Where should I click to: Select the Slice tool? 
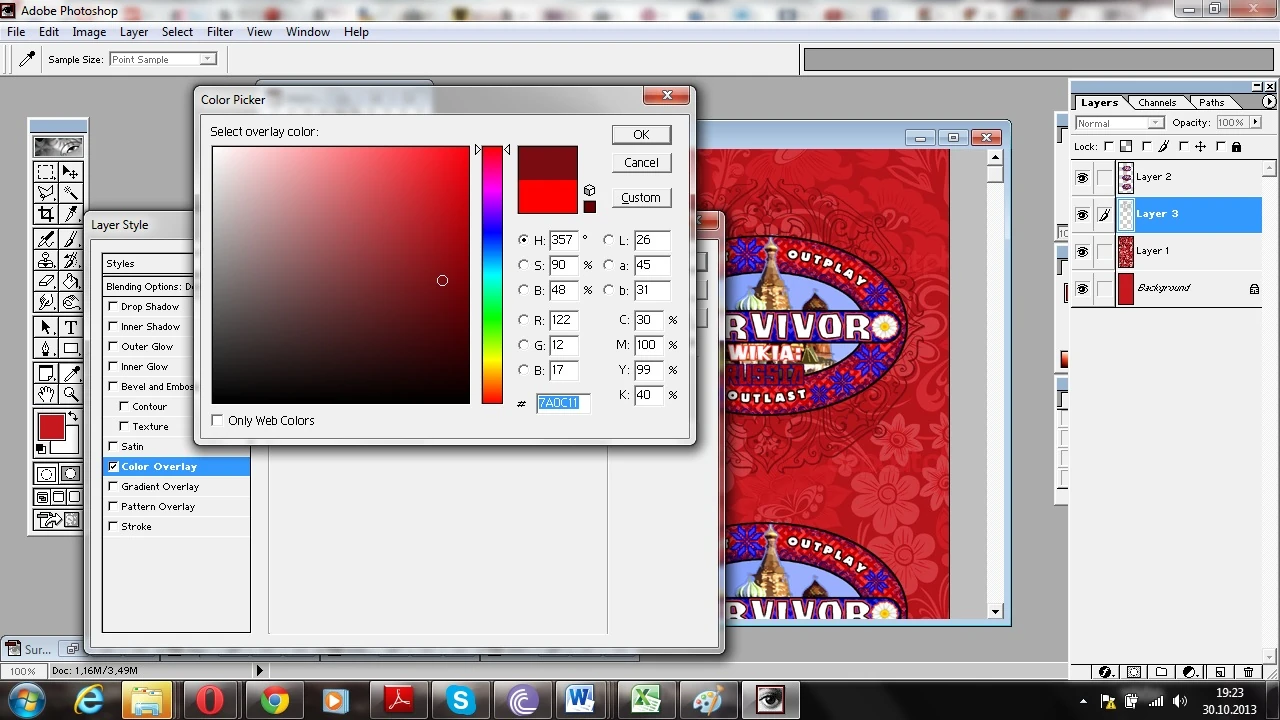70,214
